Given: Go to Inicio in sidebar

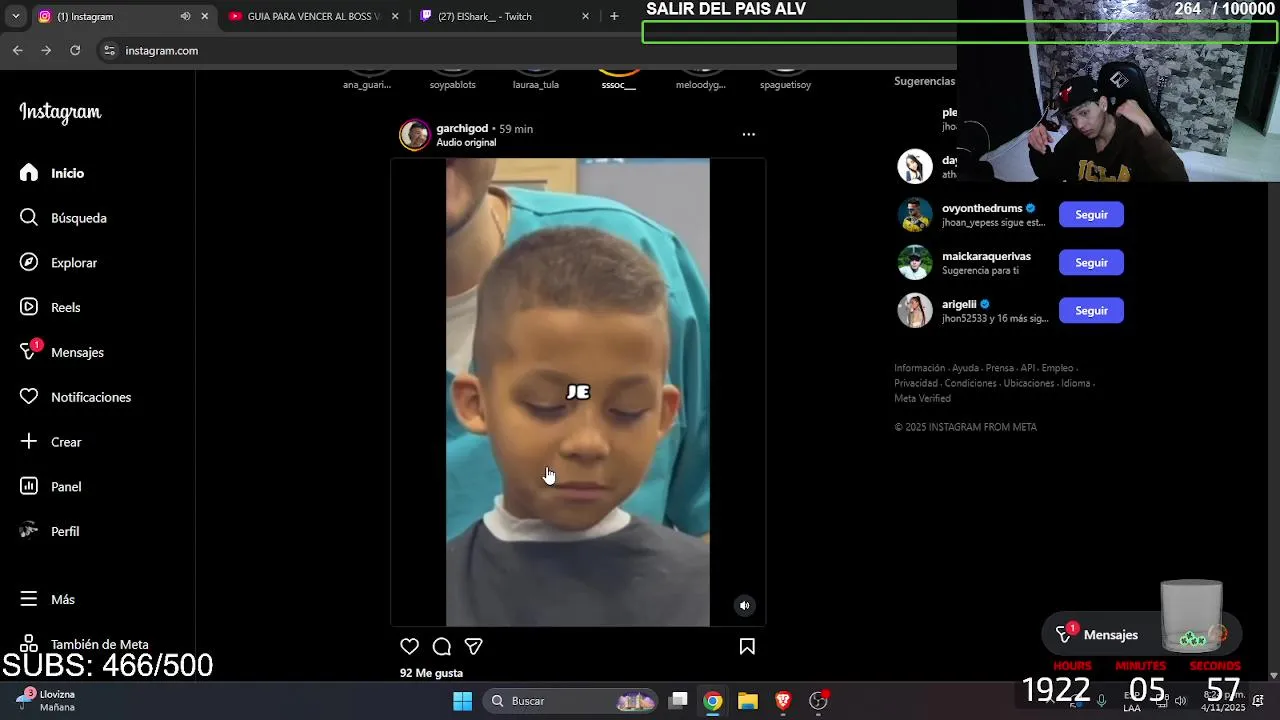Looking at the screenshot, I should coord(67,173).
